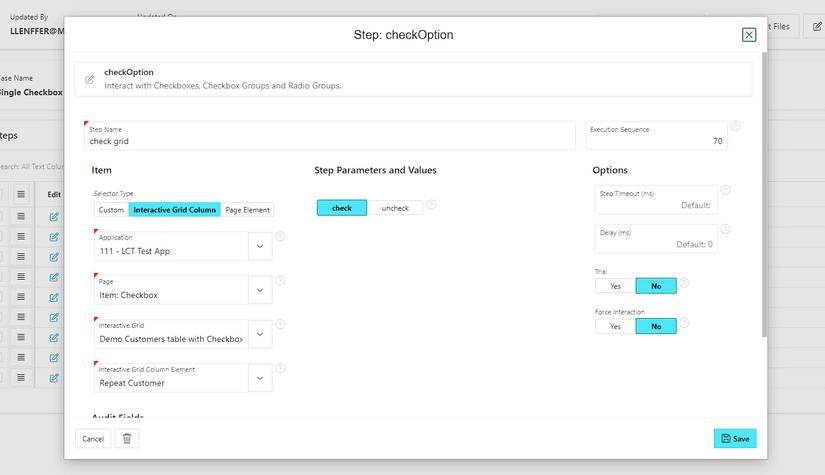This screenshot has height=475, width=825.
Task: Choose Interactive Grid Column selector type
Action: [175, 210]
